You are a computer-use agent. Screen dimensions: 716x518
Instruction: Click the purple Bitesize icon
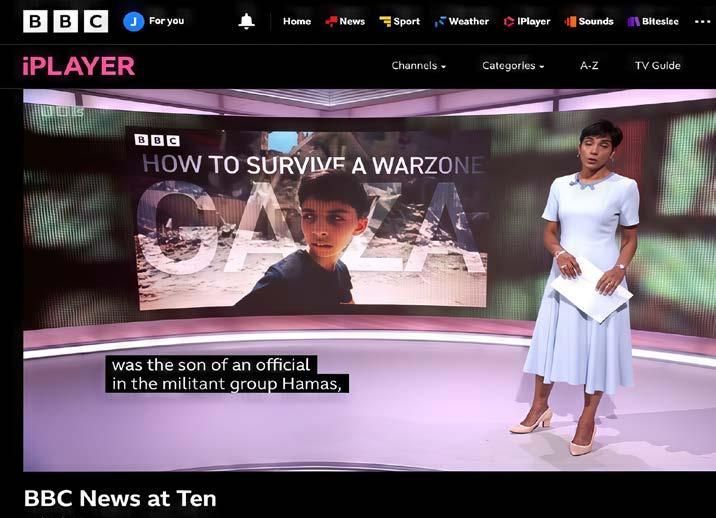point(633,21)
